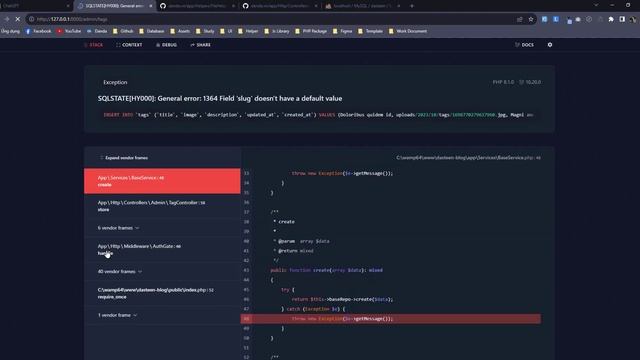The height and width of the screenshot is (360, 640).
Task: Open the Helper bookmarks folder
Action: (248, 31)
